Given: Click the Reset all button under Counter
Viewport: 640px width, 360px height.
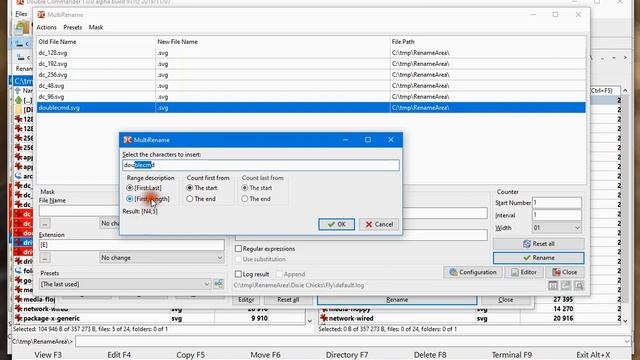Looking at the screenshot, I should point(538,244).
